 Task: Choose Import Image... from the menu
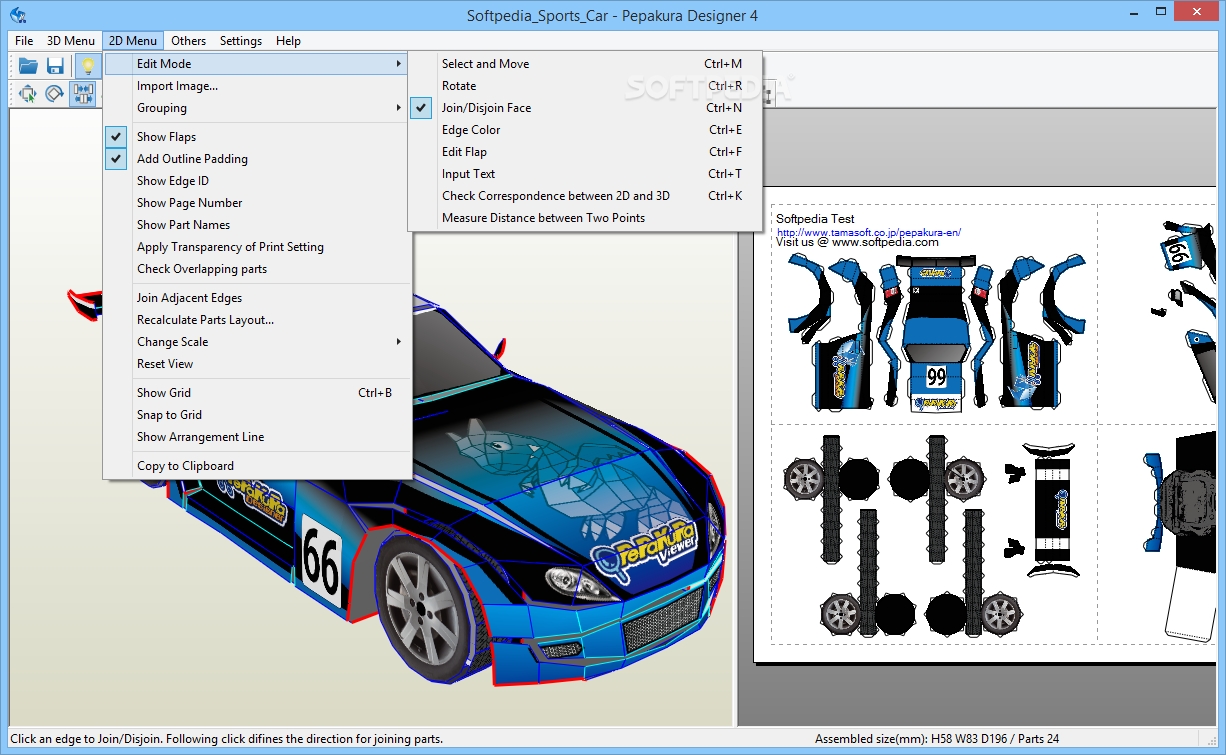point(258,86)
